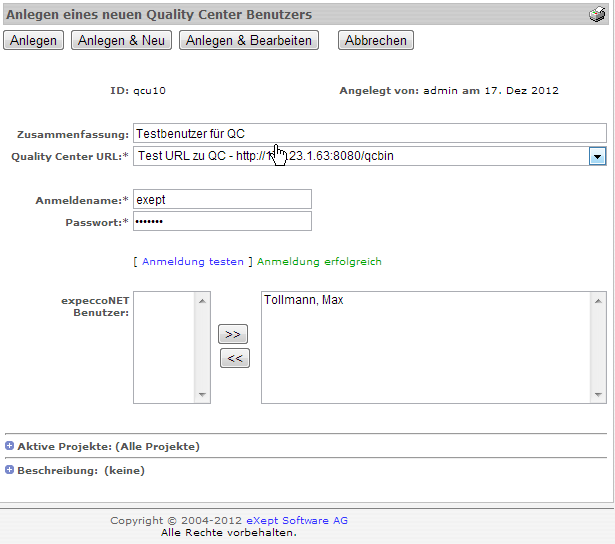Open the eXept Software AG link
The image size is (615, 544).
pos(298,520)
